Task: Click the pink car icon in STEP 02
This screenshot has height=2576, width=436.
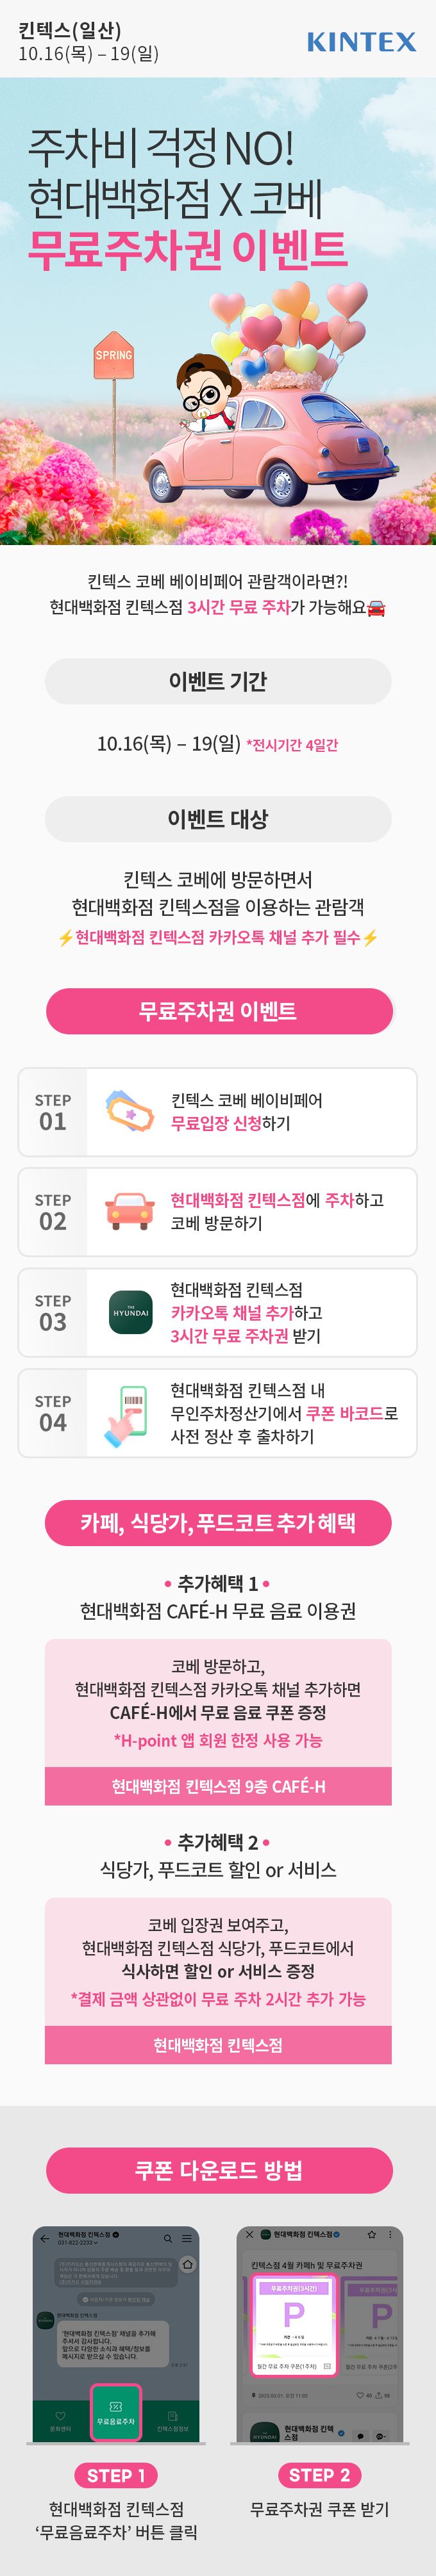Action: tap(130, 1211)
